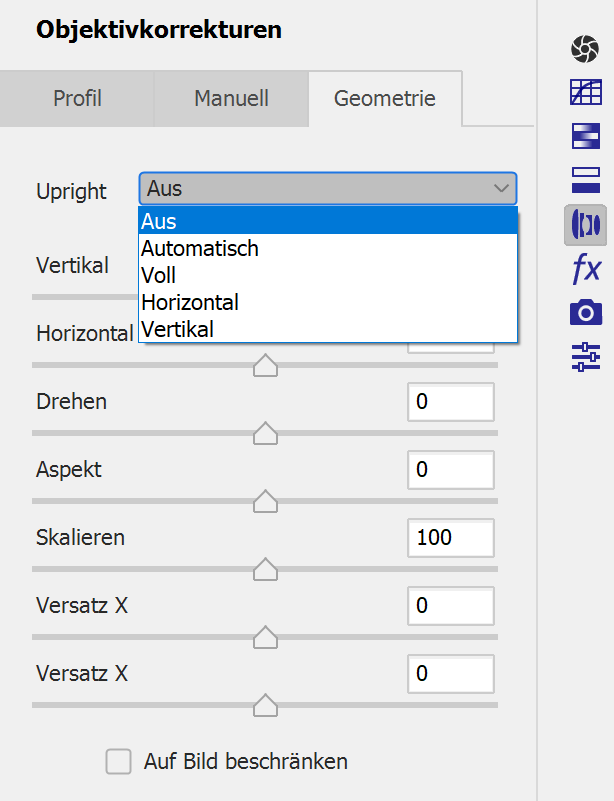Open the fx Effects panel

584,269
